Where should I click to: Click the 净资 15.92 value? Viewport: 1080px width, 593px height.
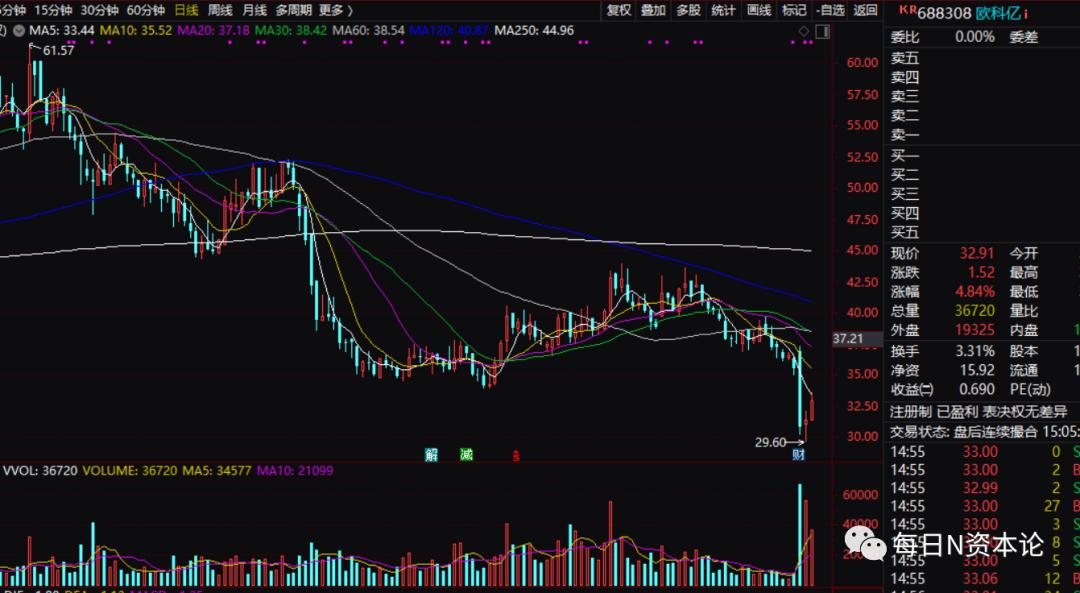pos(977,371)
